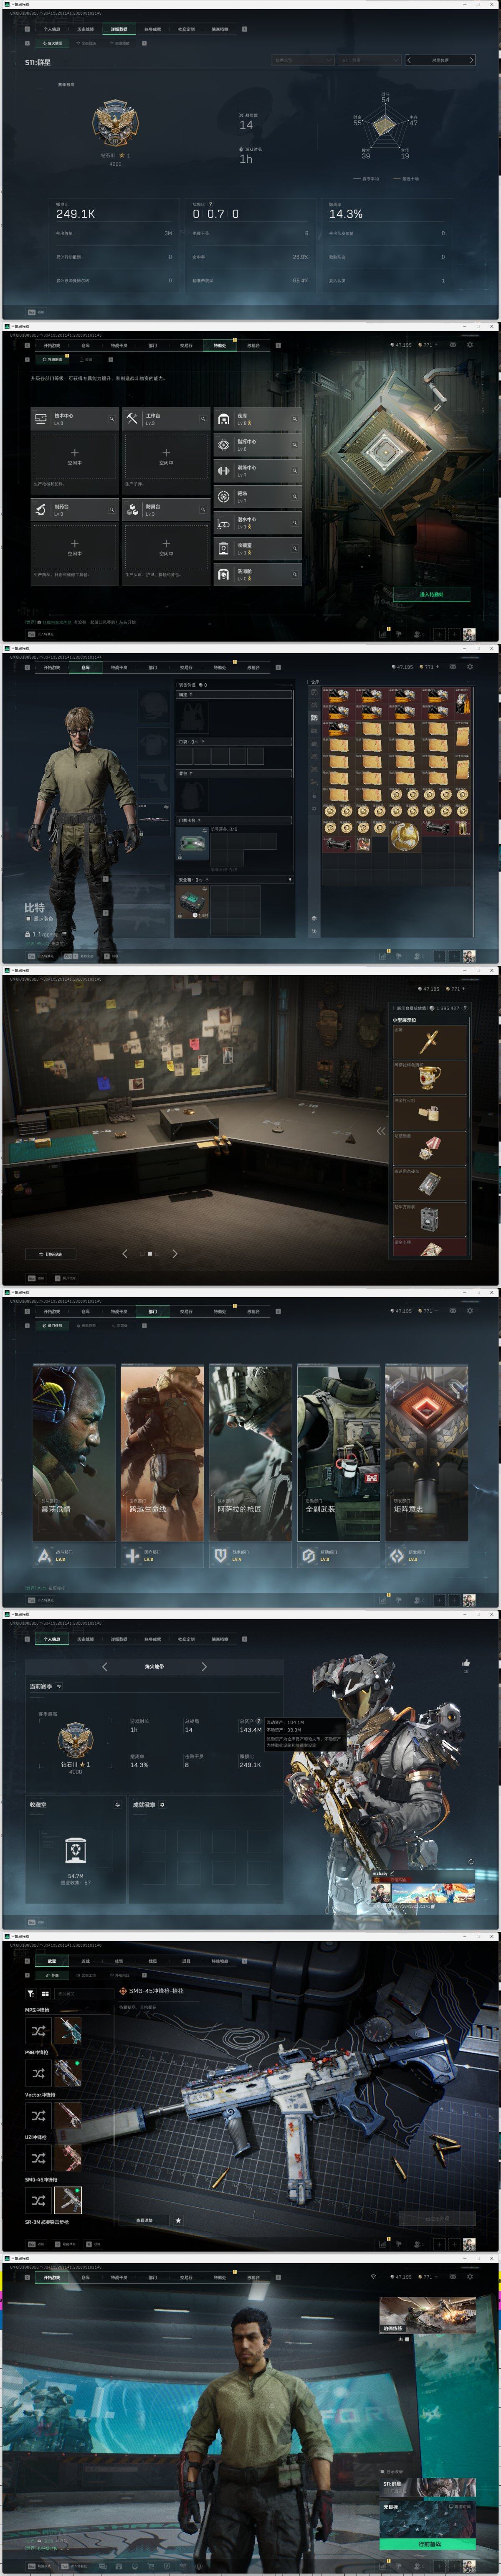Open 交易行 tab in the stash screen
Viewport: 501px width, 2576px height.
coord(186,667)
